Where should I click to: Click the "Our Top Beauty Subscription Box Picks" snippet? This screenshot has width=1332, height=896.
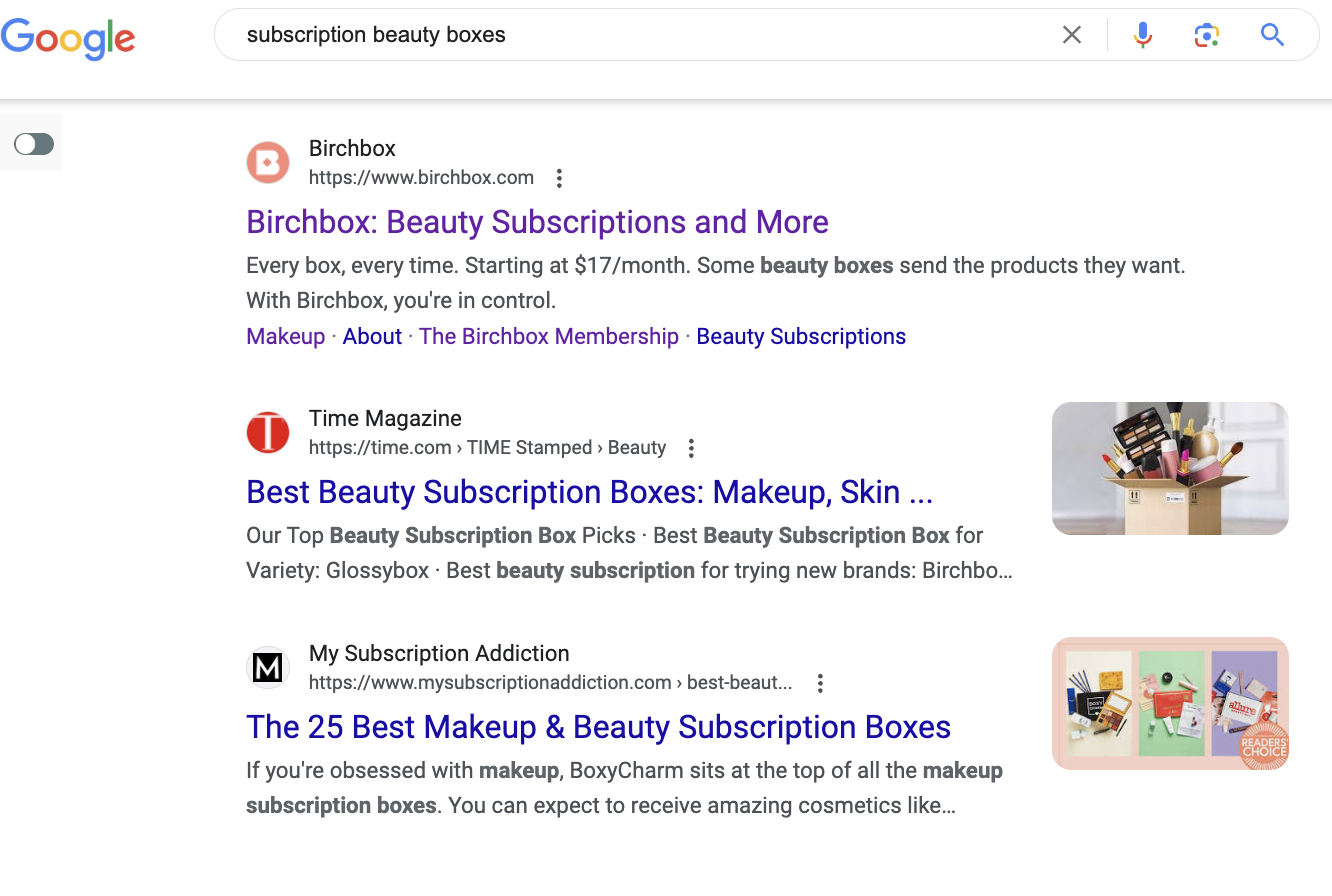pyautogui.click(x=441, y=536)
